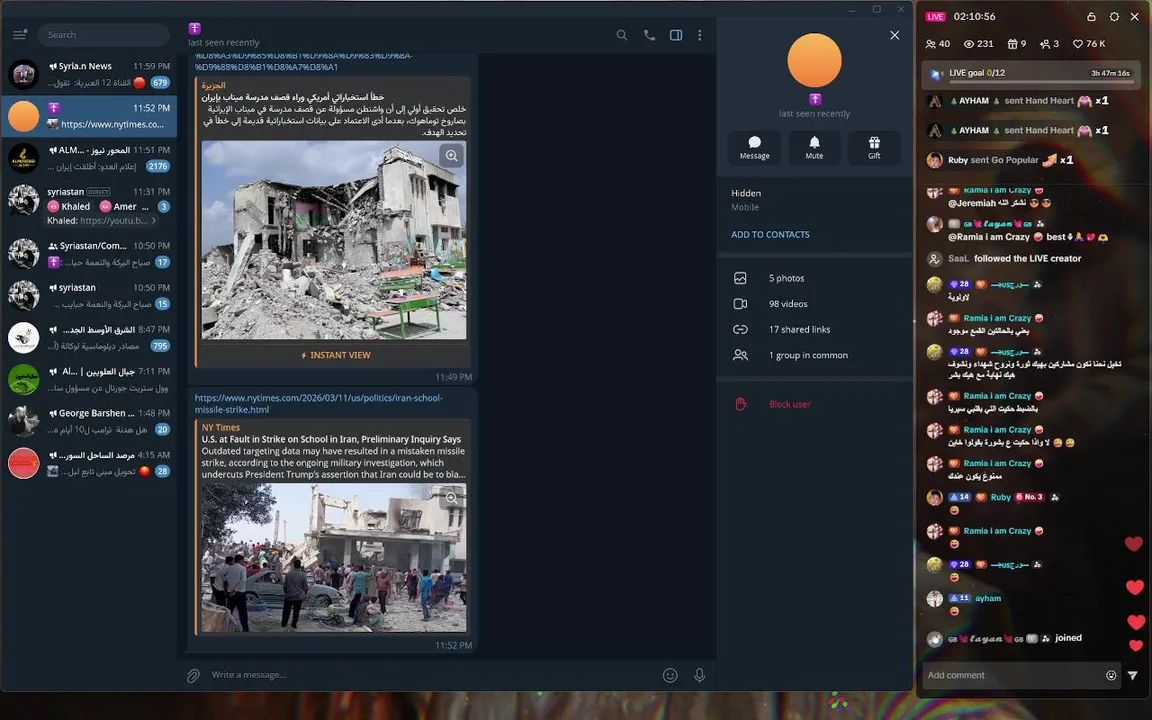
Task: Click the lock icon in LIVE window
Action: click(x=1091, y=16)
